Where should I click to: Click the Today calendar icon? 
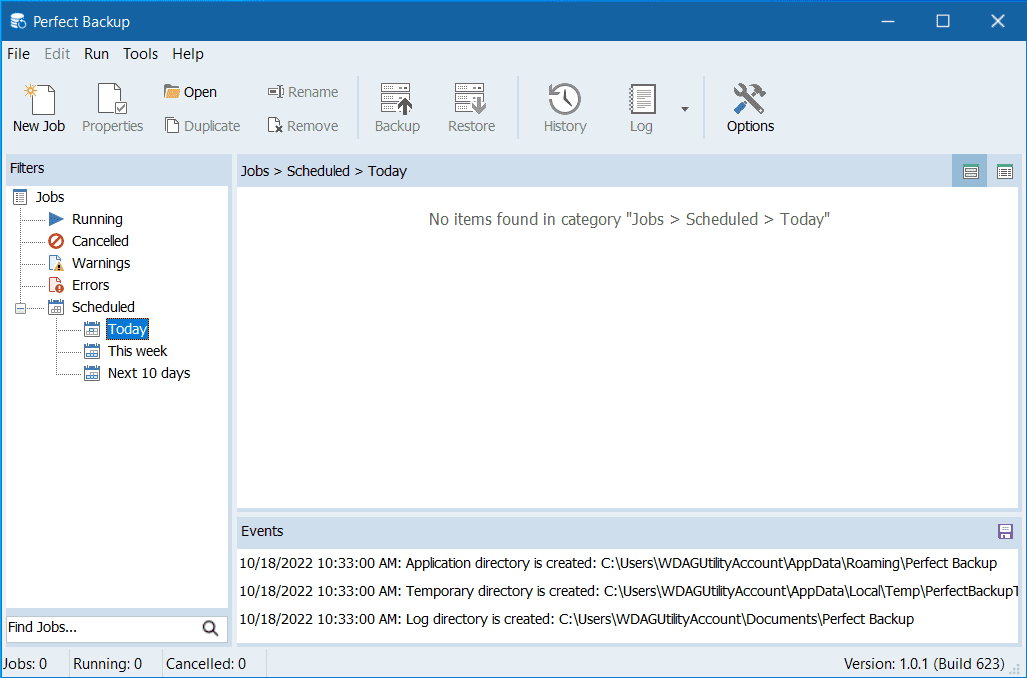92,329
